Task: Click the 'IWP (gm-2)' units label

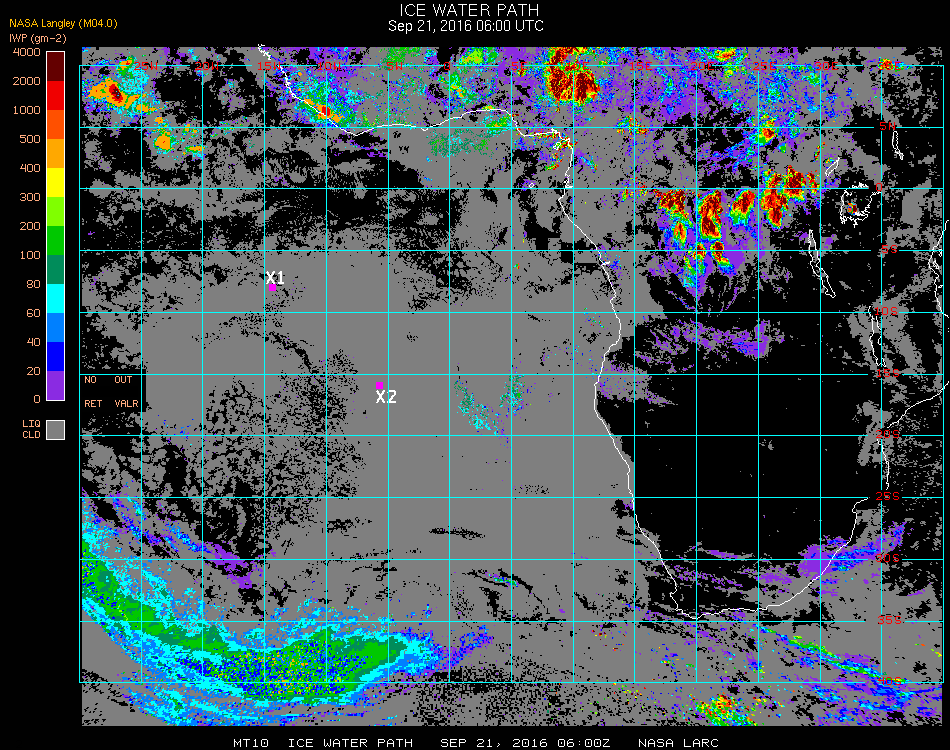Action: click(38, 38)
